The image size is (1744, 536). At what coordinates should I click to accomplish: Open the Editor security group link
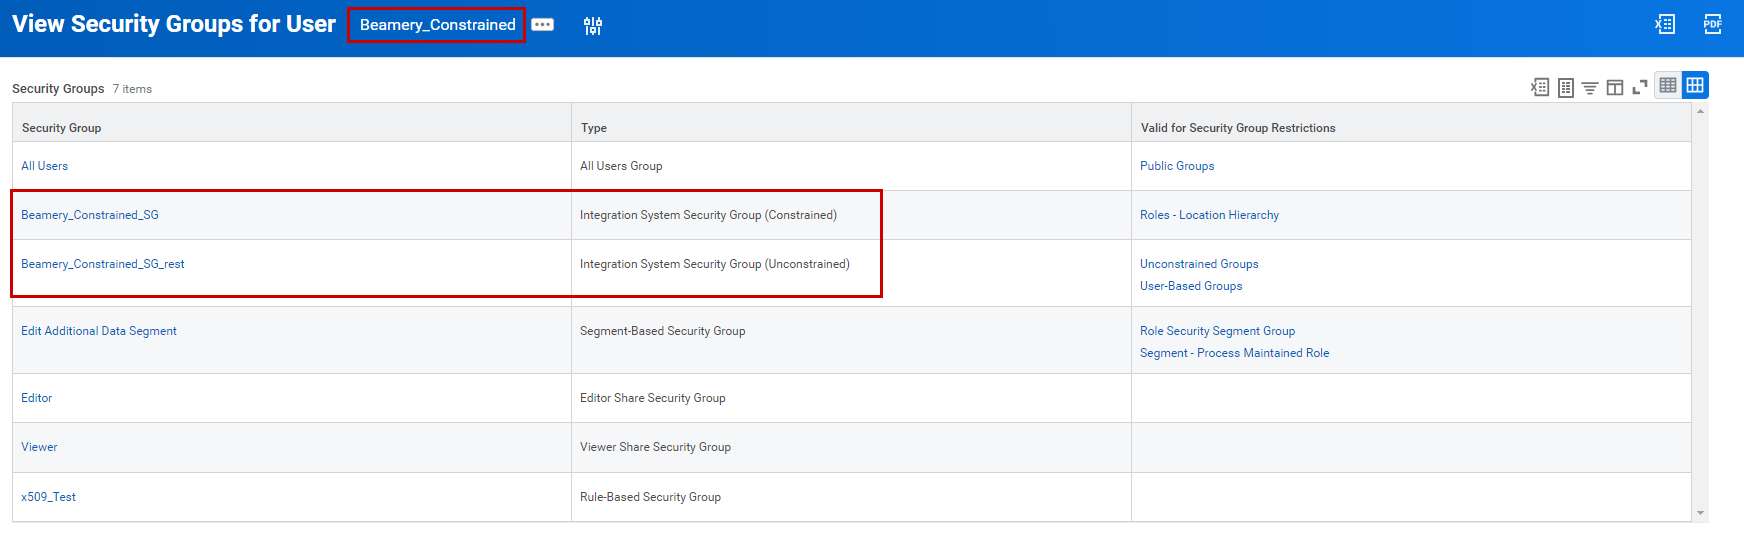37,398
